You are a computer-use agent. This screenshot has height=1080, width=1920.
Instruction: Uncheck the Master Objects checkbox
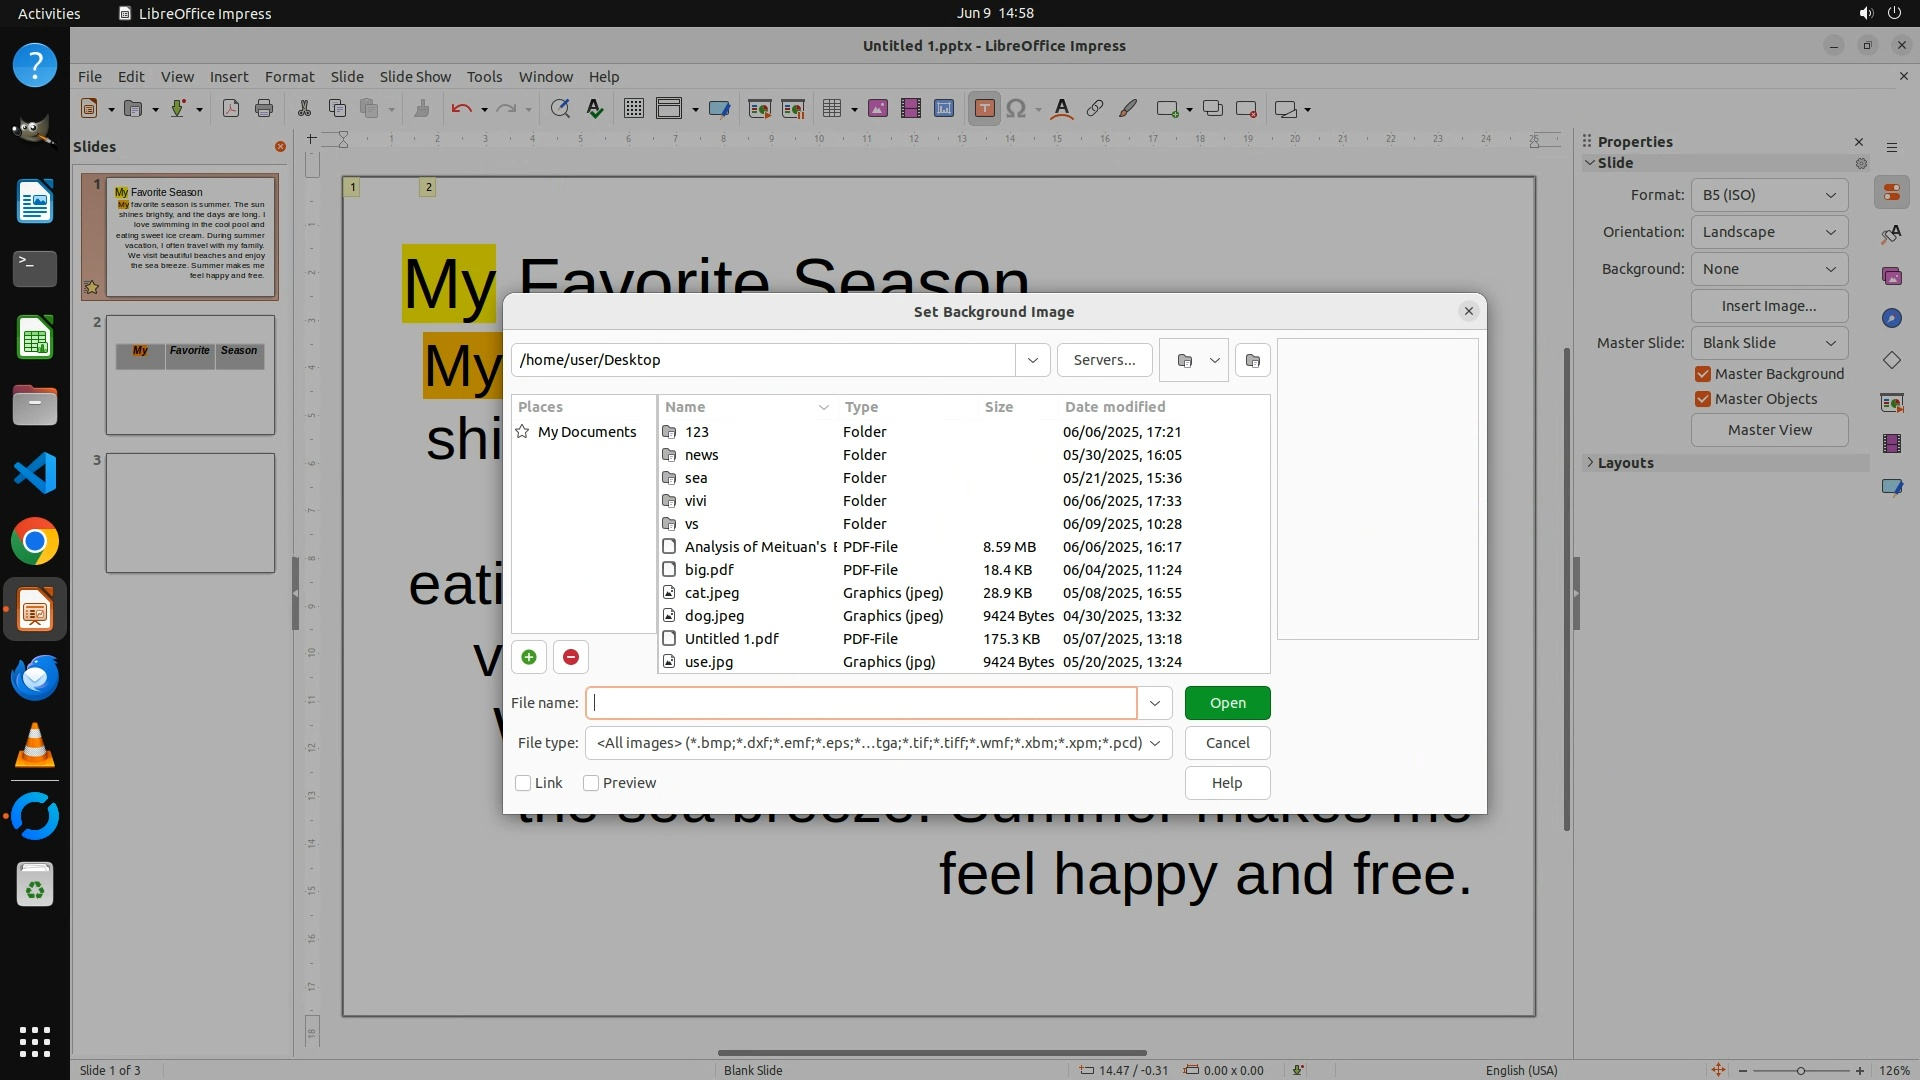[x=1703, y=399]
